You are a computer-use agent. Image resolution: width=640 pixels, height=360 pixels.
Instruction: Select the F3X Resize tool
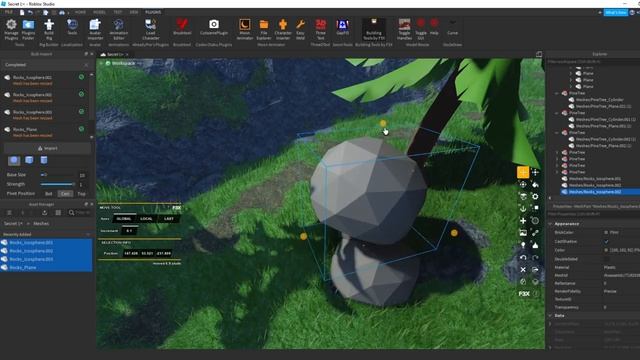535,172
